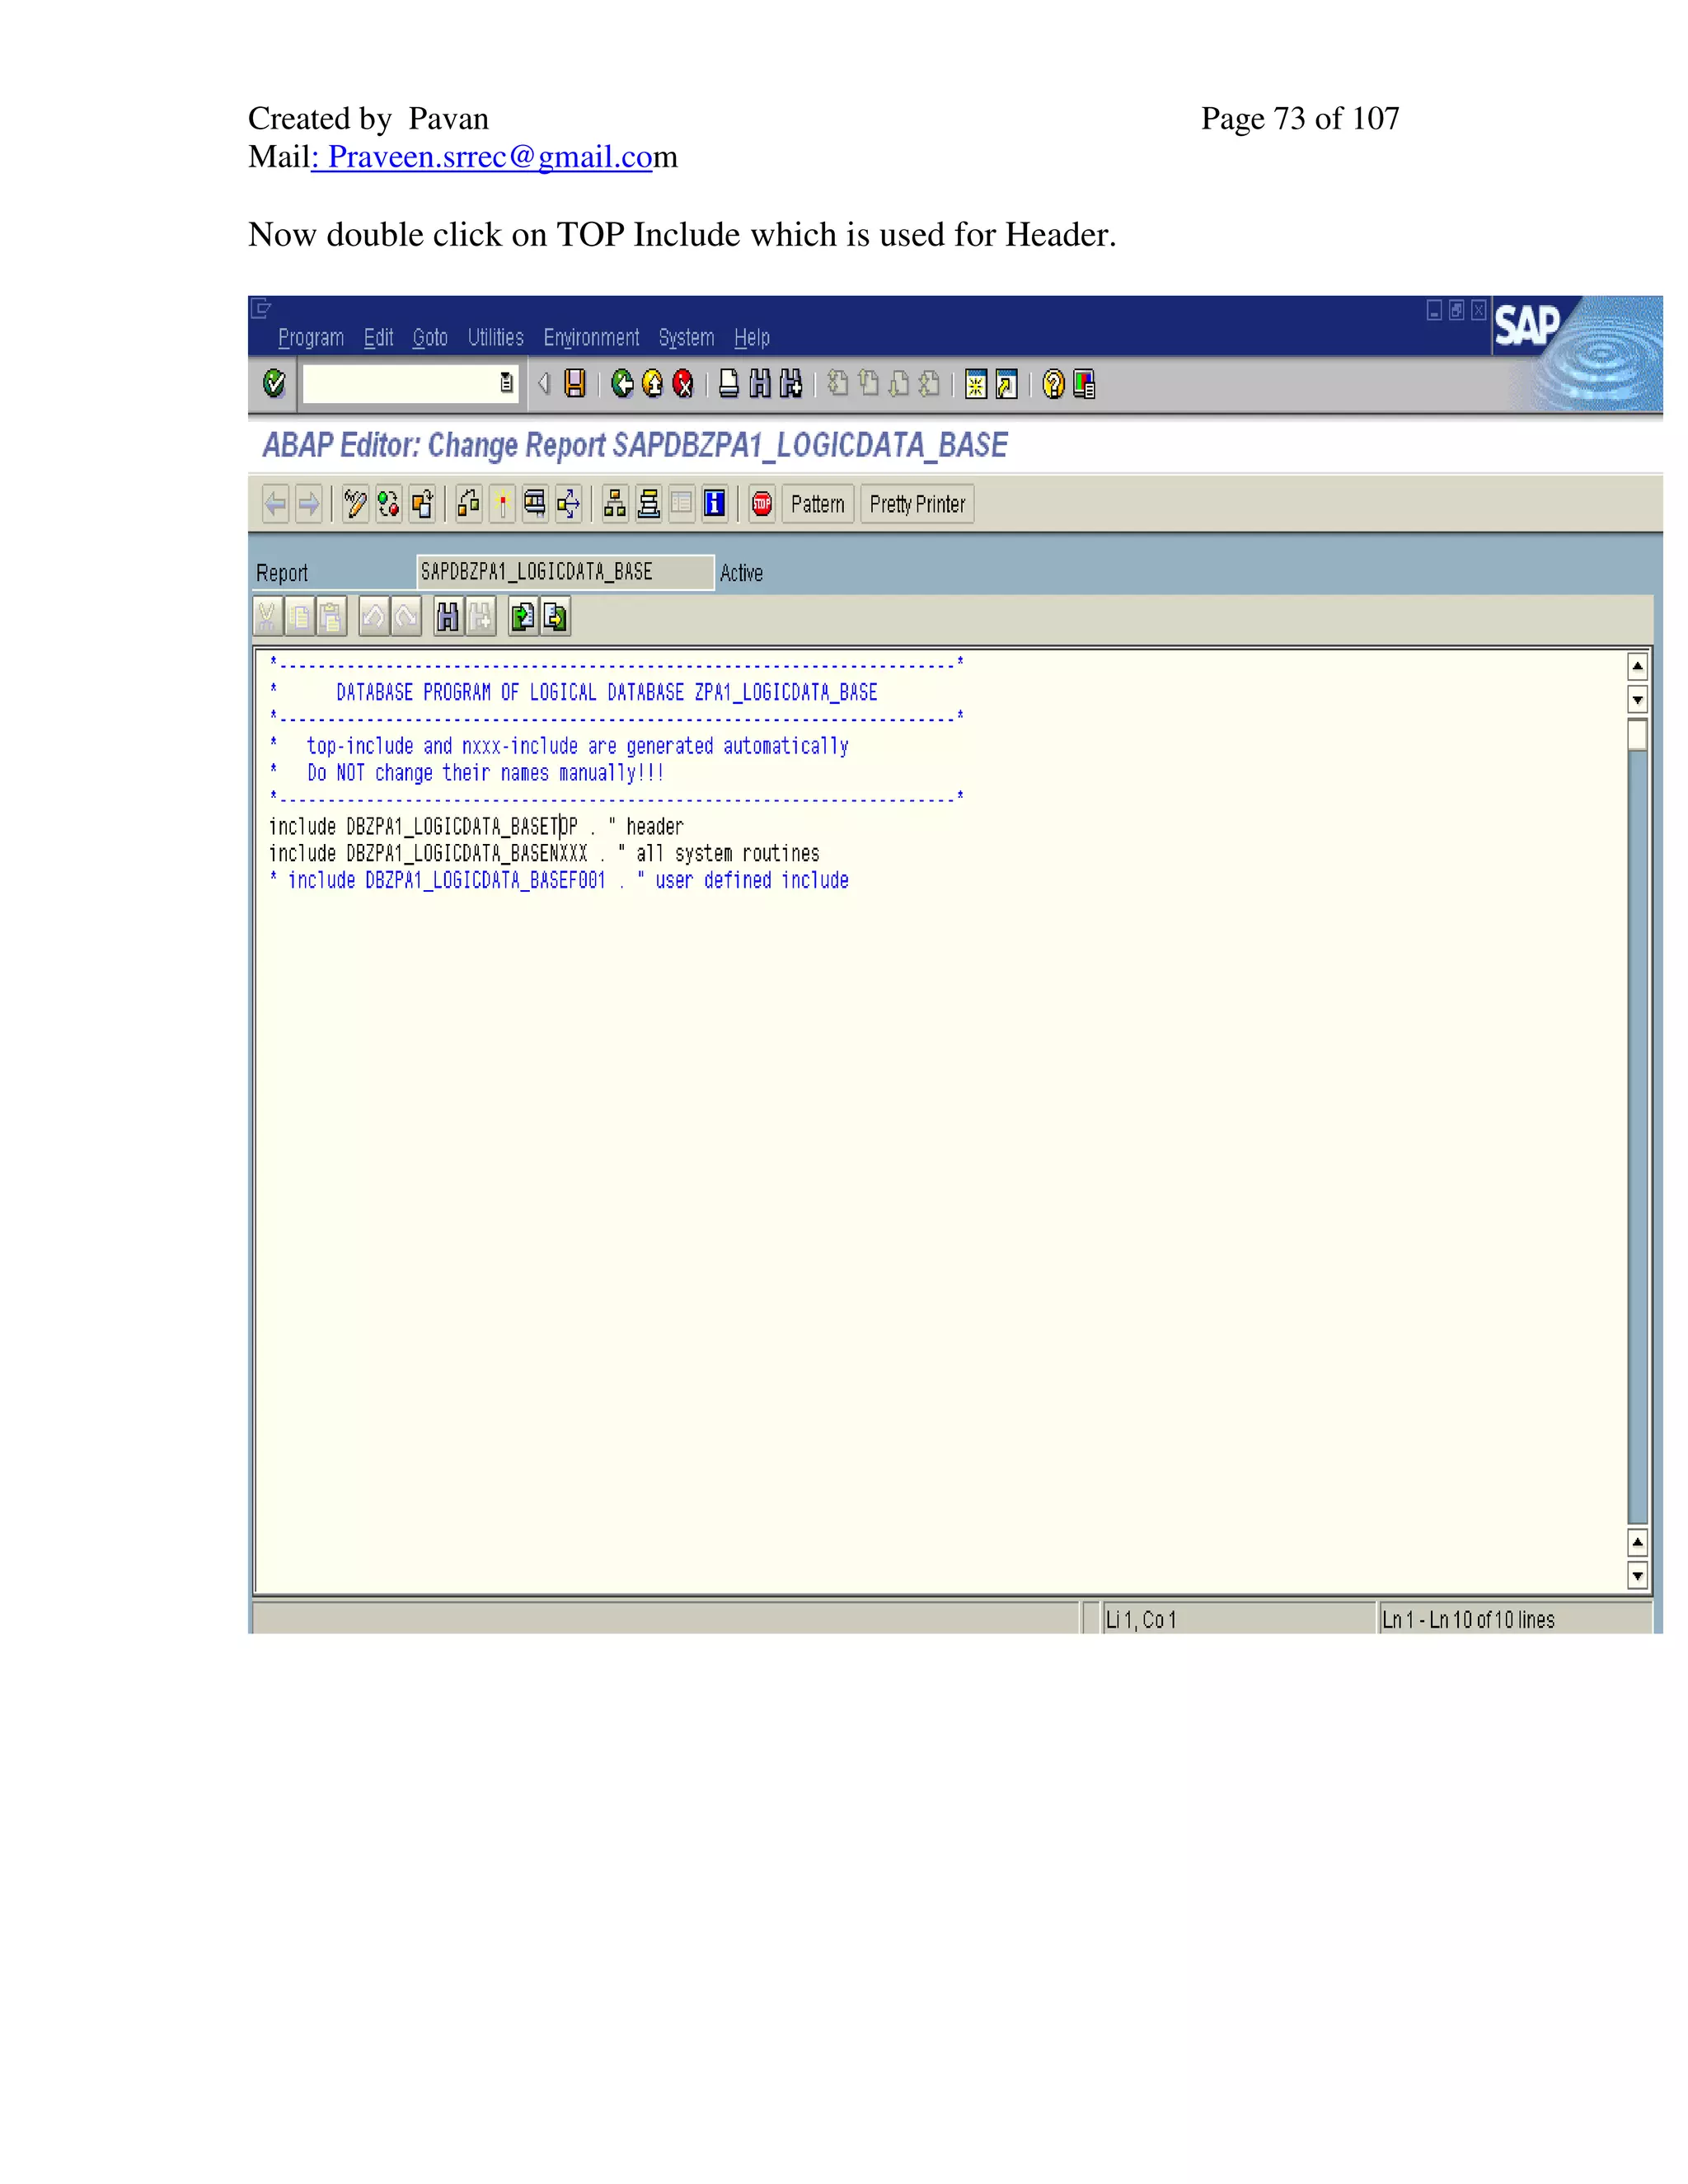Click the Customize Local Layout icon
The width and height of the screenshot is (1688, 2184).
1084,384
